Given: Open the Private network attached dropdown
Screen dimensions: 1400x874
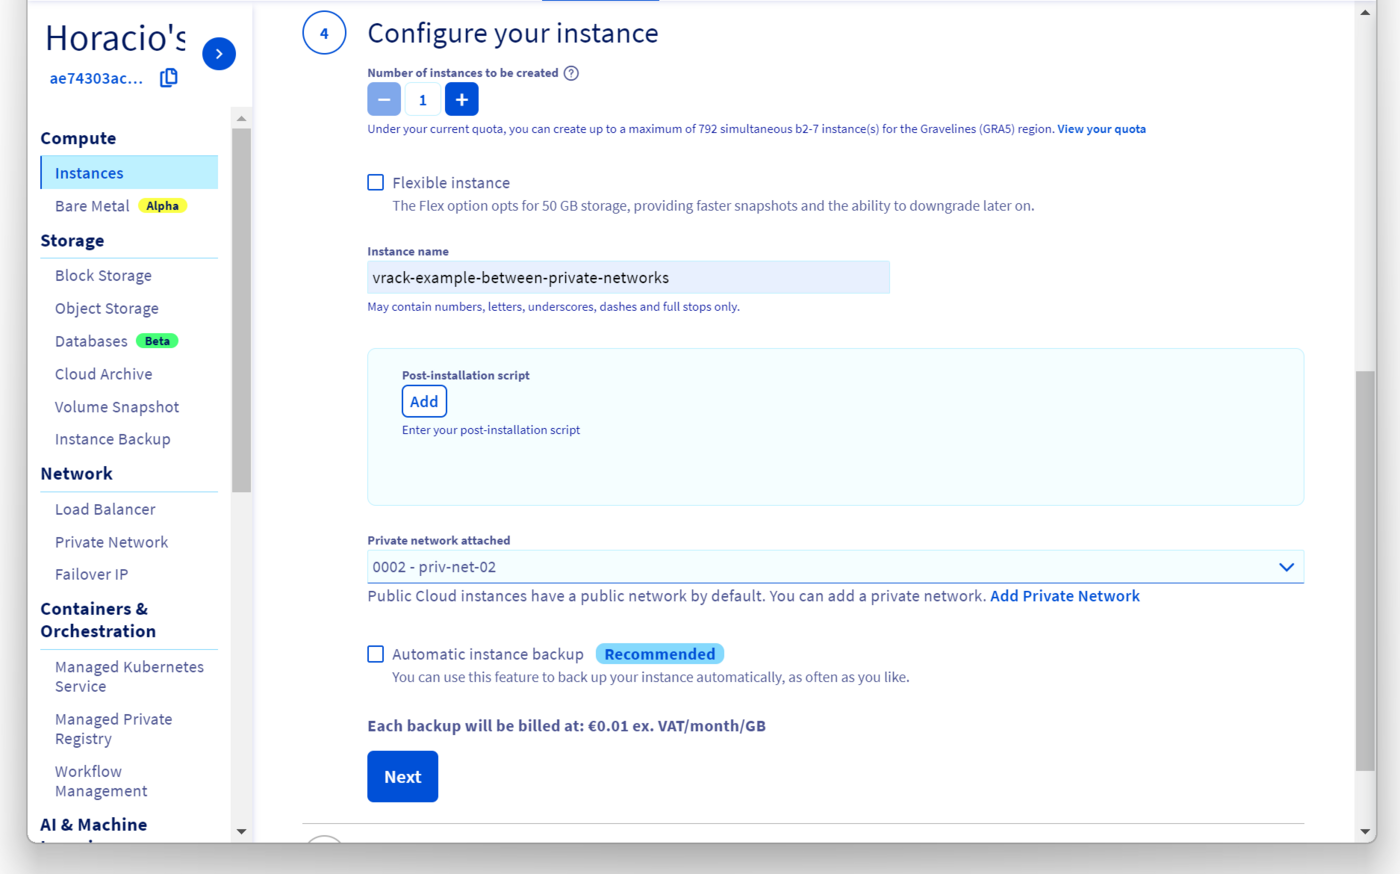Looking at the screenshot, I should coord(820,567).
